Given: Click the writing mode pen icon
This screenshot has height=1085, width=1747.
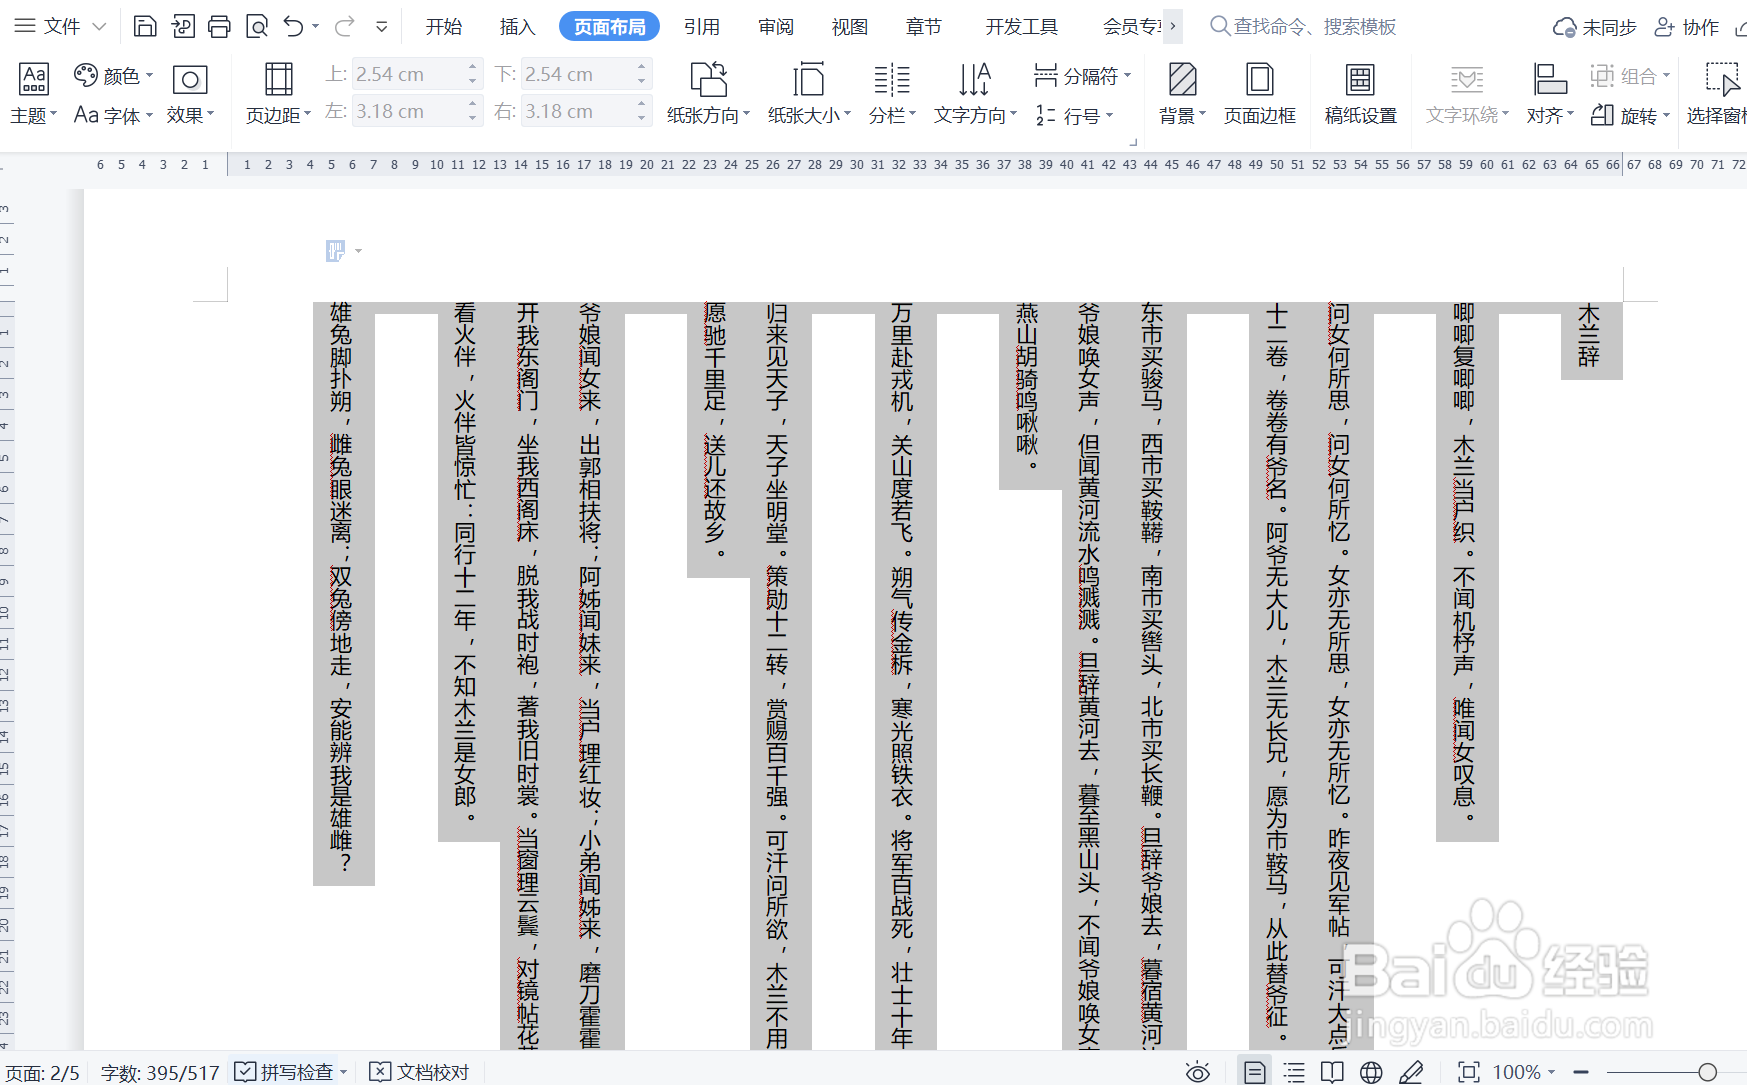Looking at the screenshot, I should pyautogui.click(x=1411, y=1072).
